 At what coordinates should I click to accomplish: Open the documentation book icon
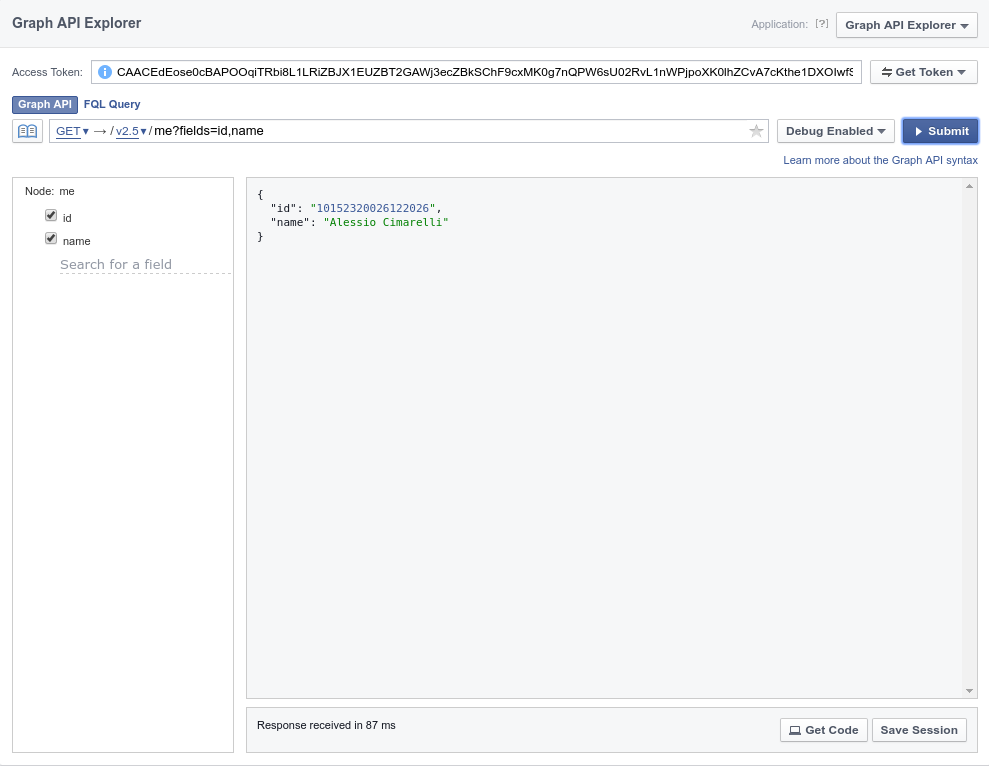[x=27, y=131]
